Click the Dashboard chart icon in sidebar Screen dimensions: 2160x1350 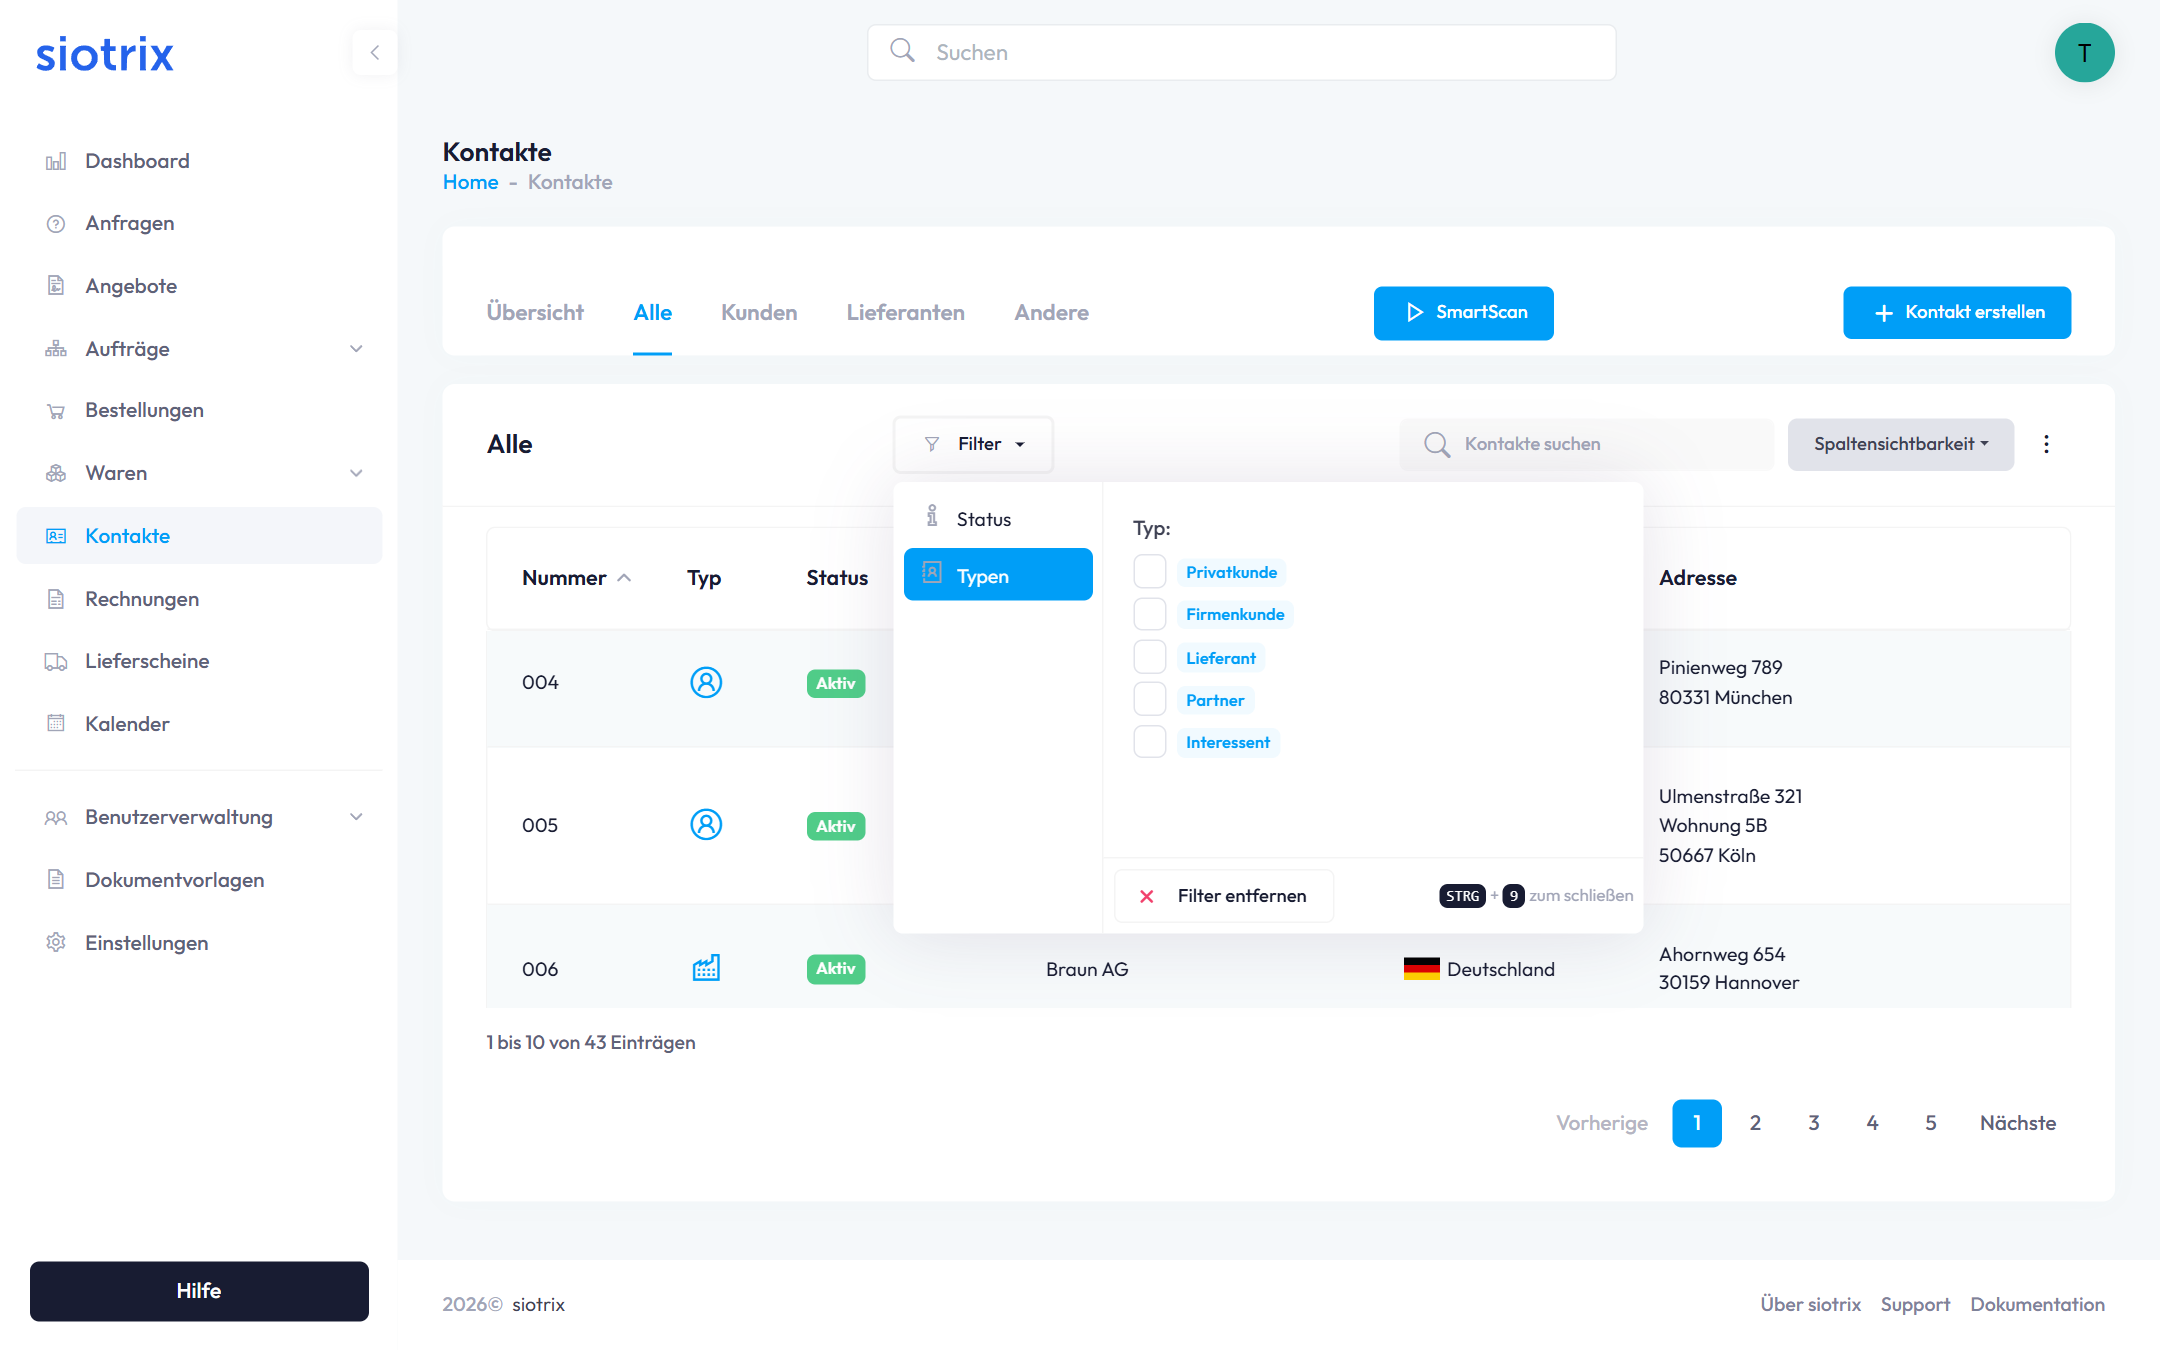click(x=56, y=161)
